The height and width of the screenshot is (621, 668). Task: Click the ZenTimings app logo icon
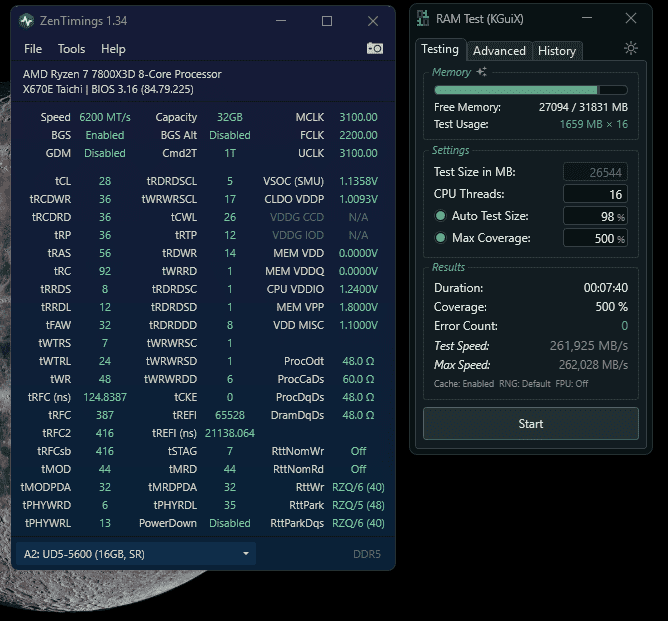[26, 21]
